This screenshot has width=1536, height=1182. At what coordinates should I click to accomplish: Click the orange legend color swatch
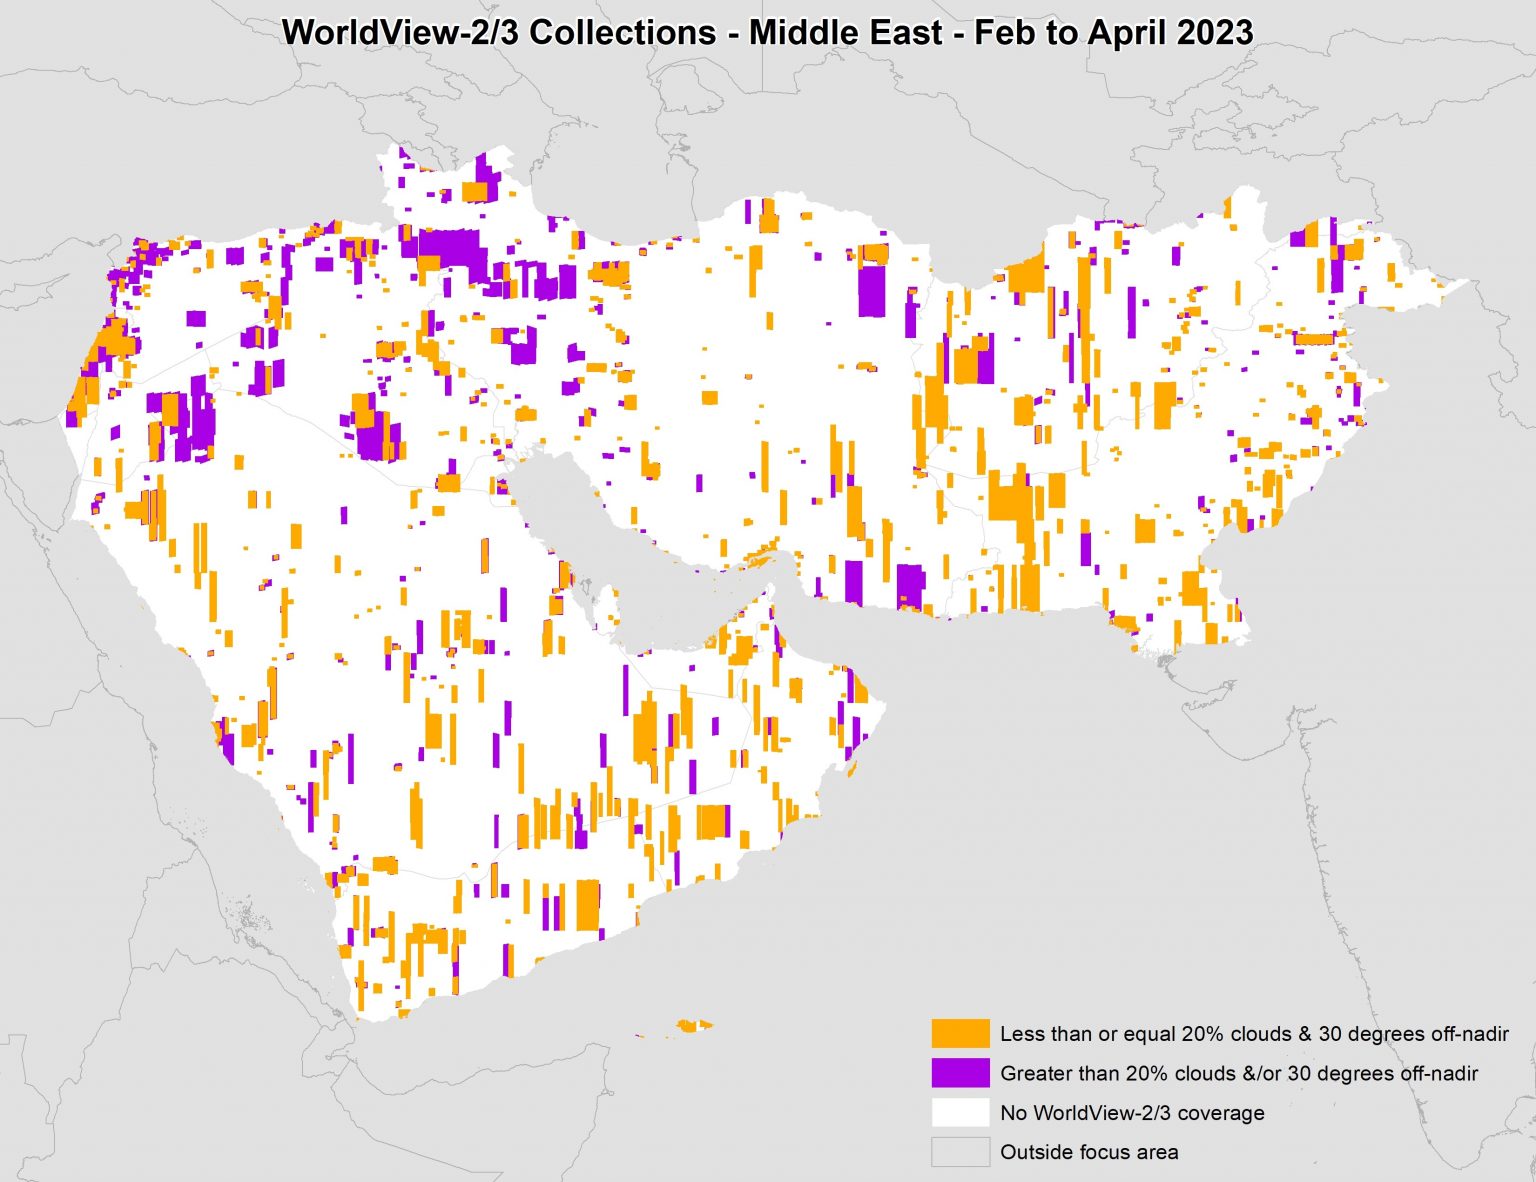[960, 1033]
